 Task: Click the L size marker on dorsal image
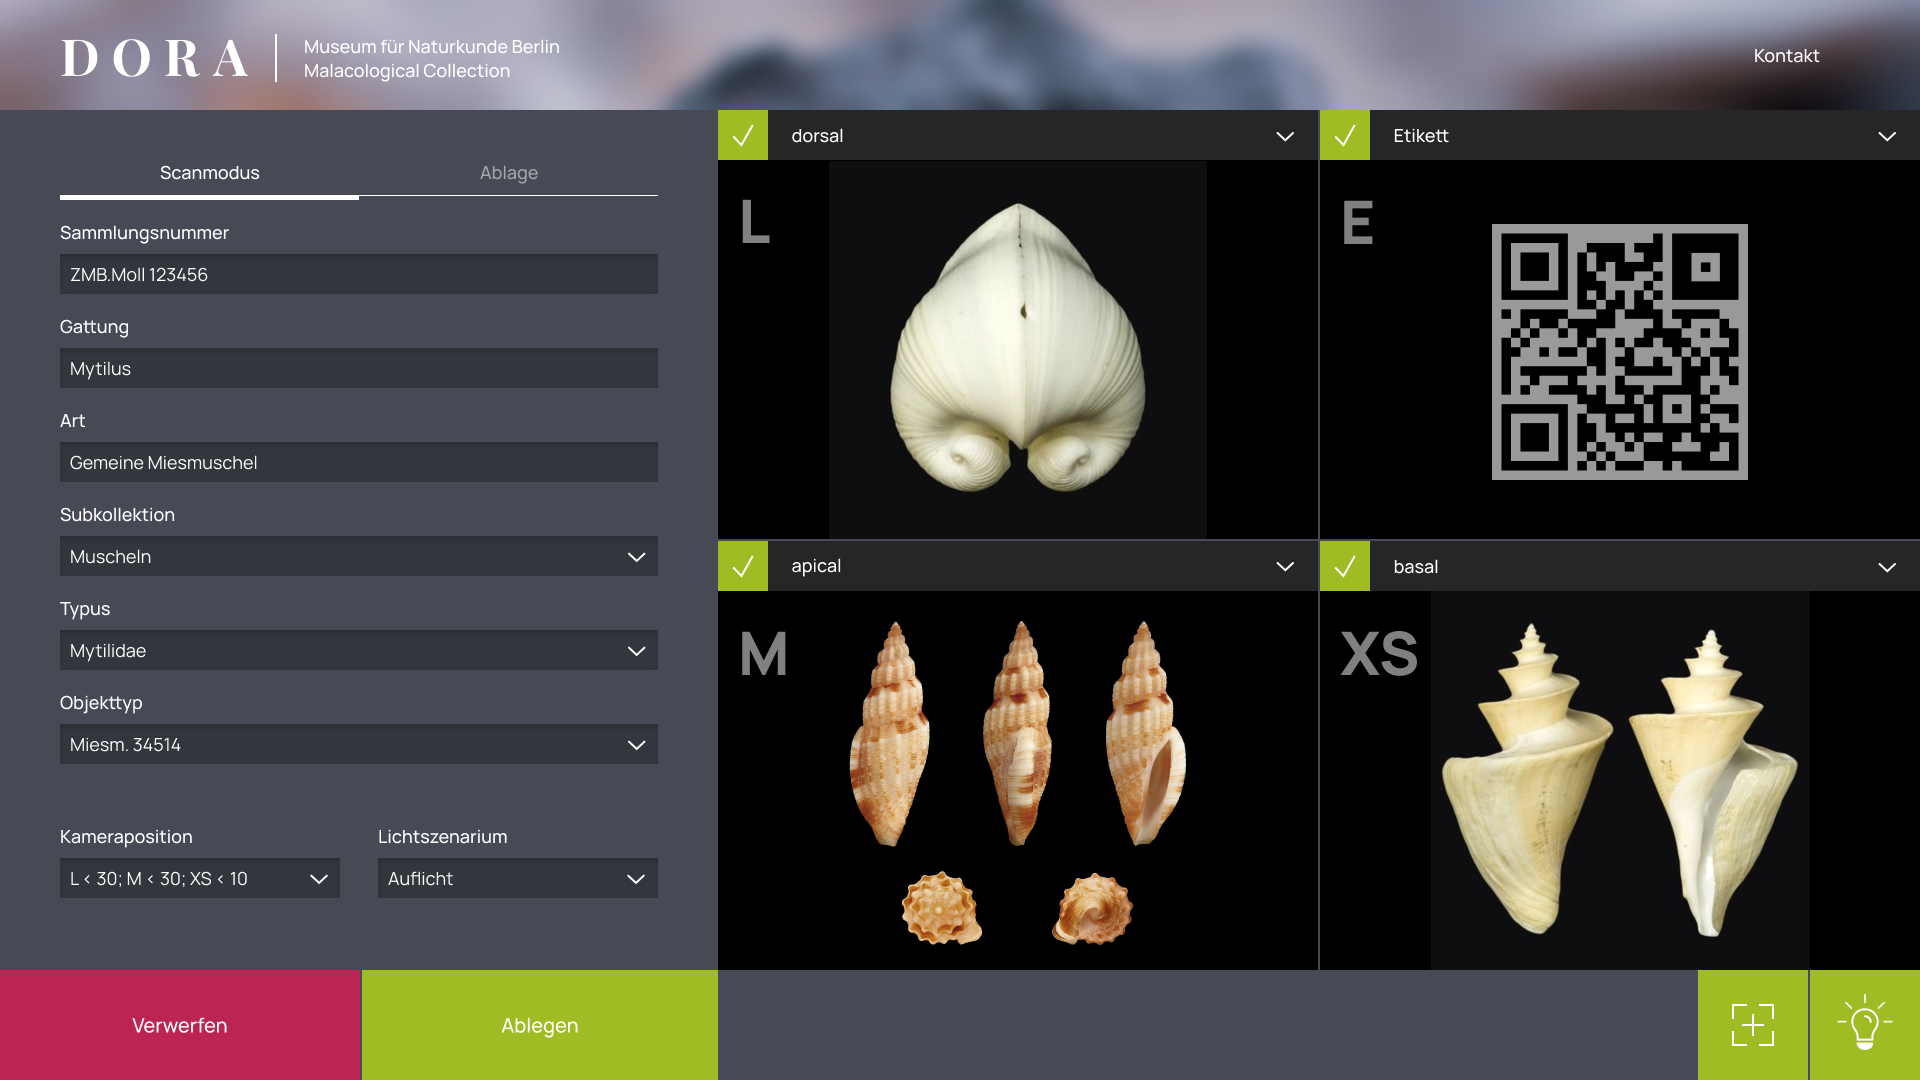pyautogui.click(x=755, y=222)
